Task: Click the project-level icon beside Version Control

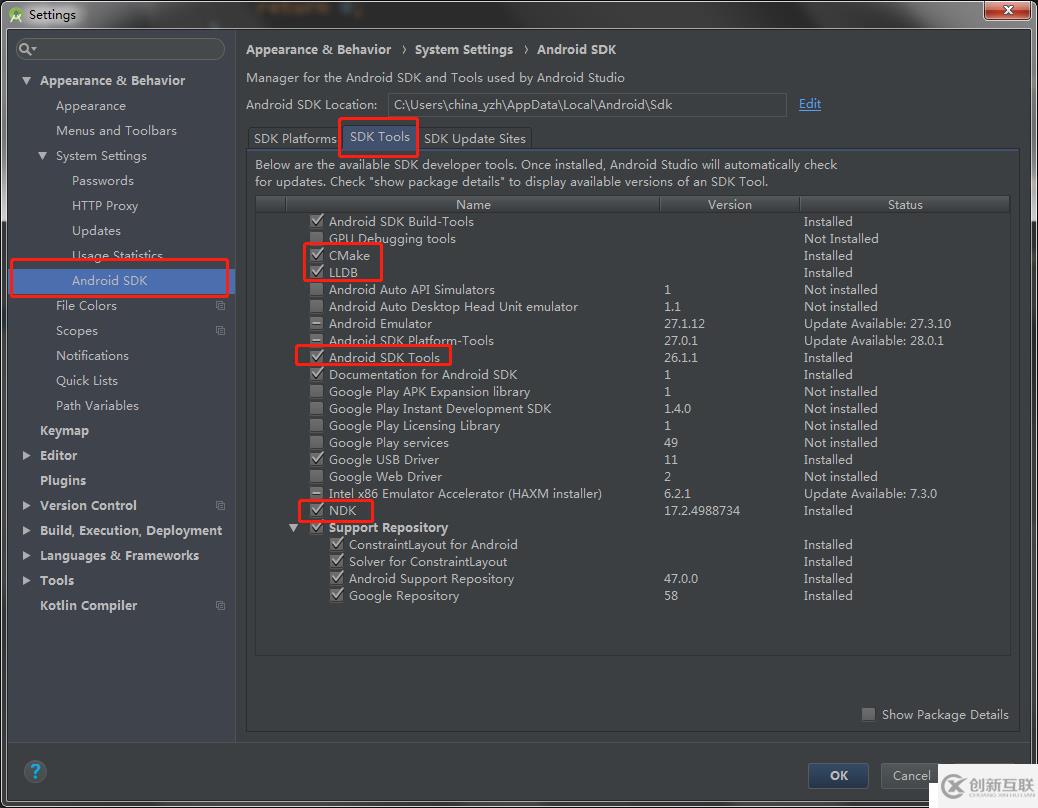Action: point(220,506)
